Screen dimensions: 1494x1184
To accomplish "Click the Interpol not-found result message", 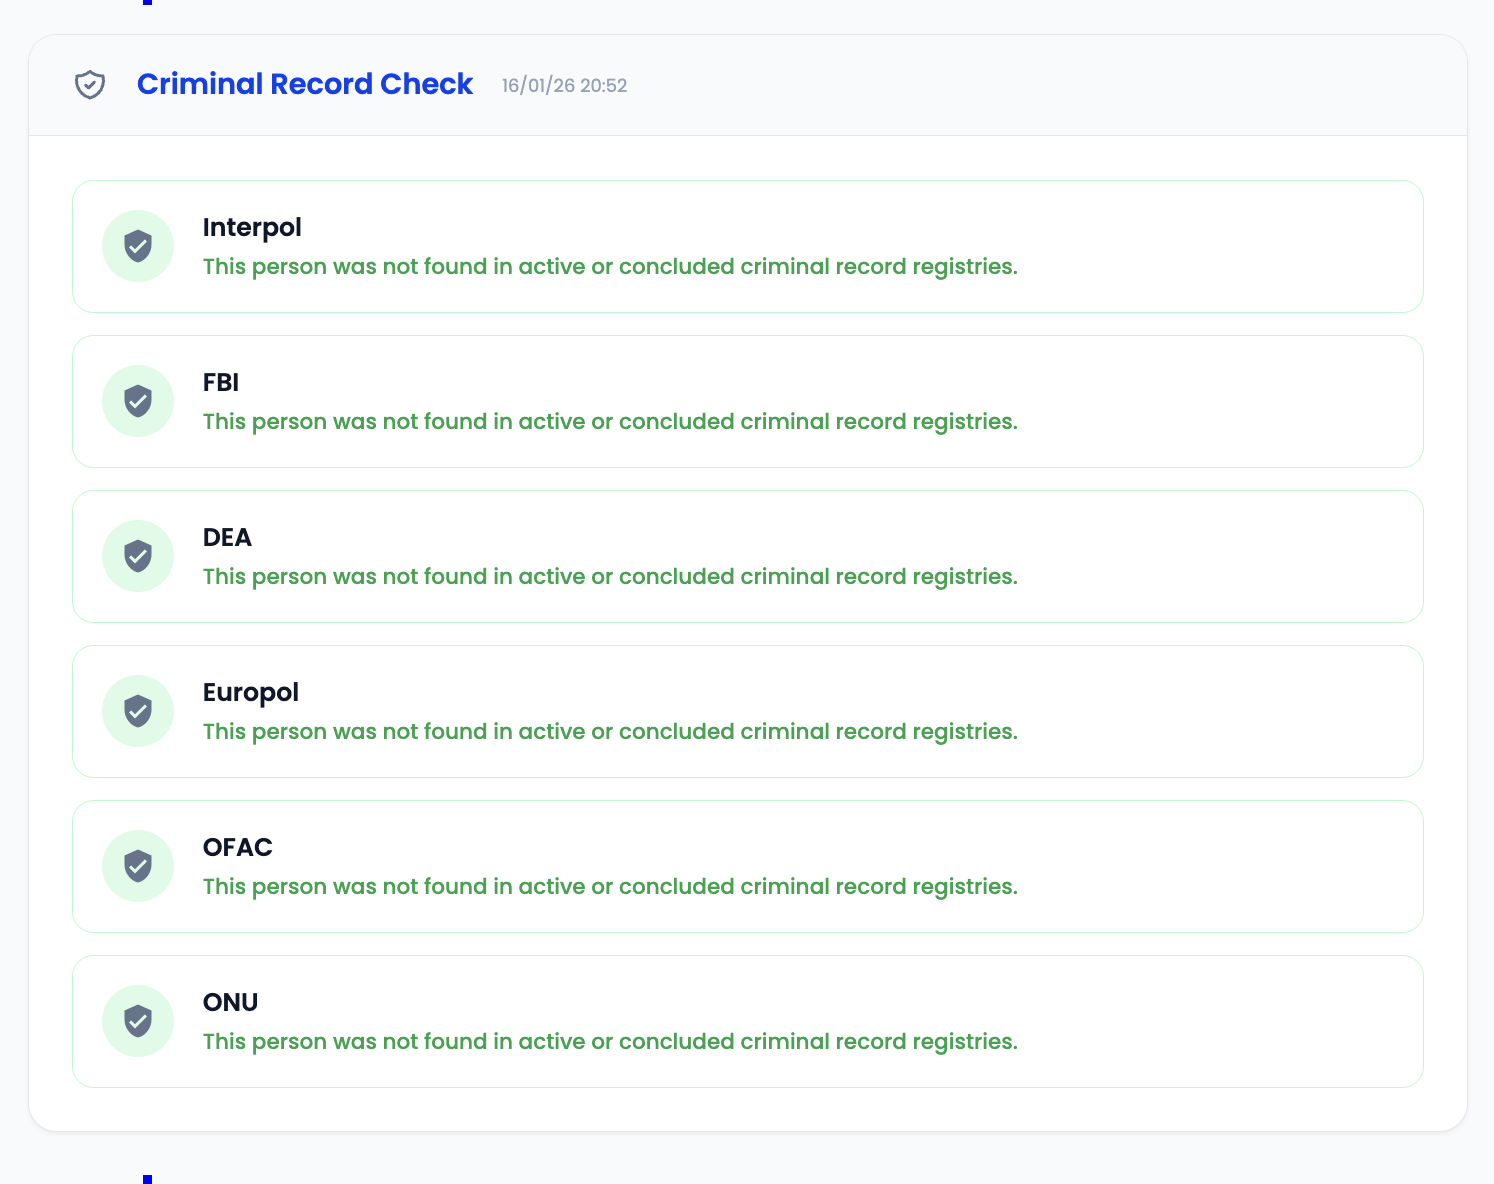I will [x=610, y=267].
